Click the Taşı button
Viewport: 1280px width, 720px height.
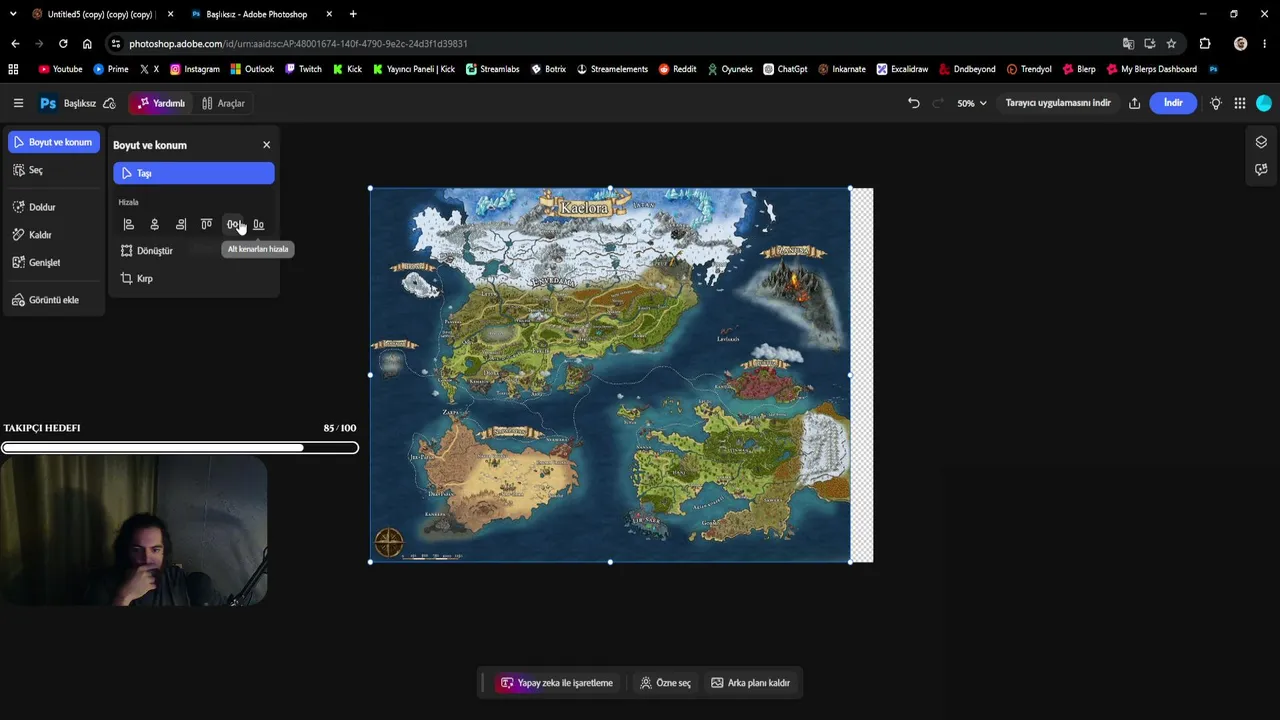coord(194,173)
